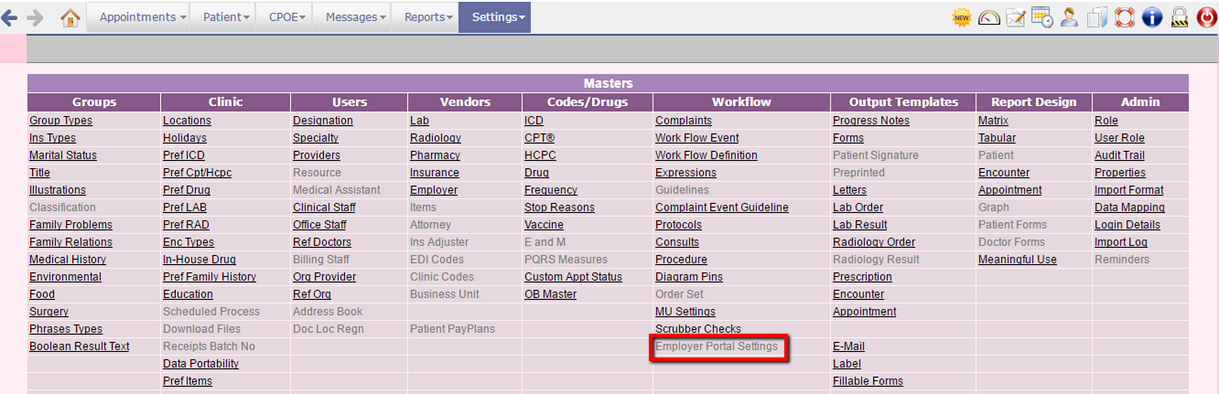Click the blue information icon

(x=1151, y=17)
